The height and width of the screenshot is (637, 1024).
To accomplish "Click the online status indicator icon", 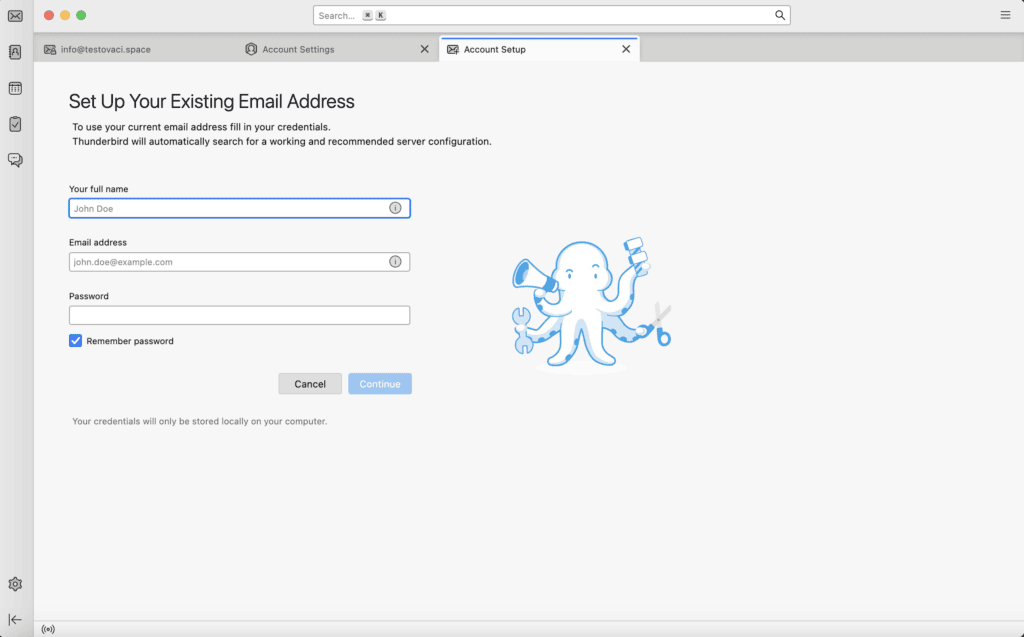I will click(48, 629).
